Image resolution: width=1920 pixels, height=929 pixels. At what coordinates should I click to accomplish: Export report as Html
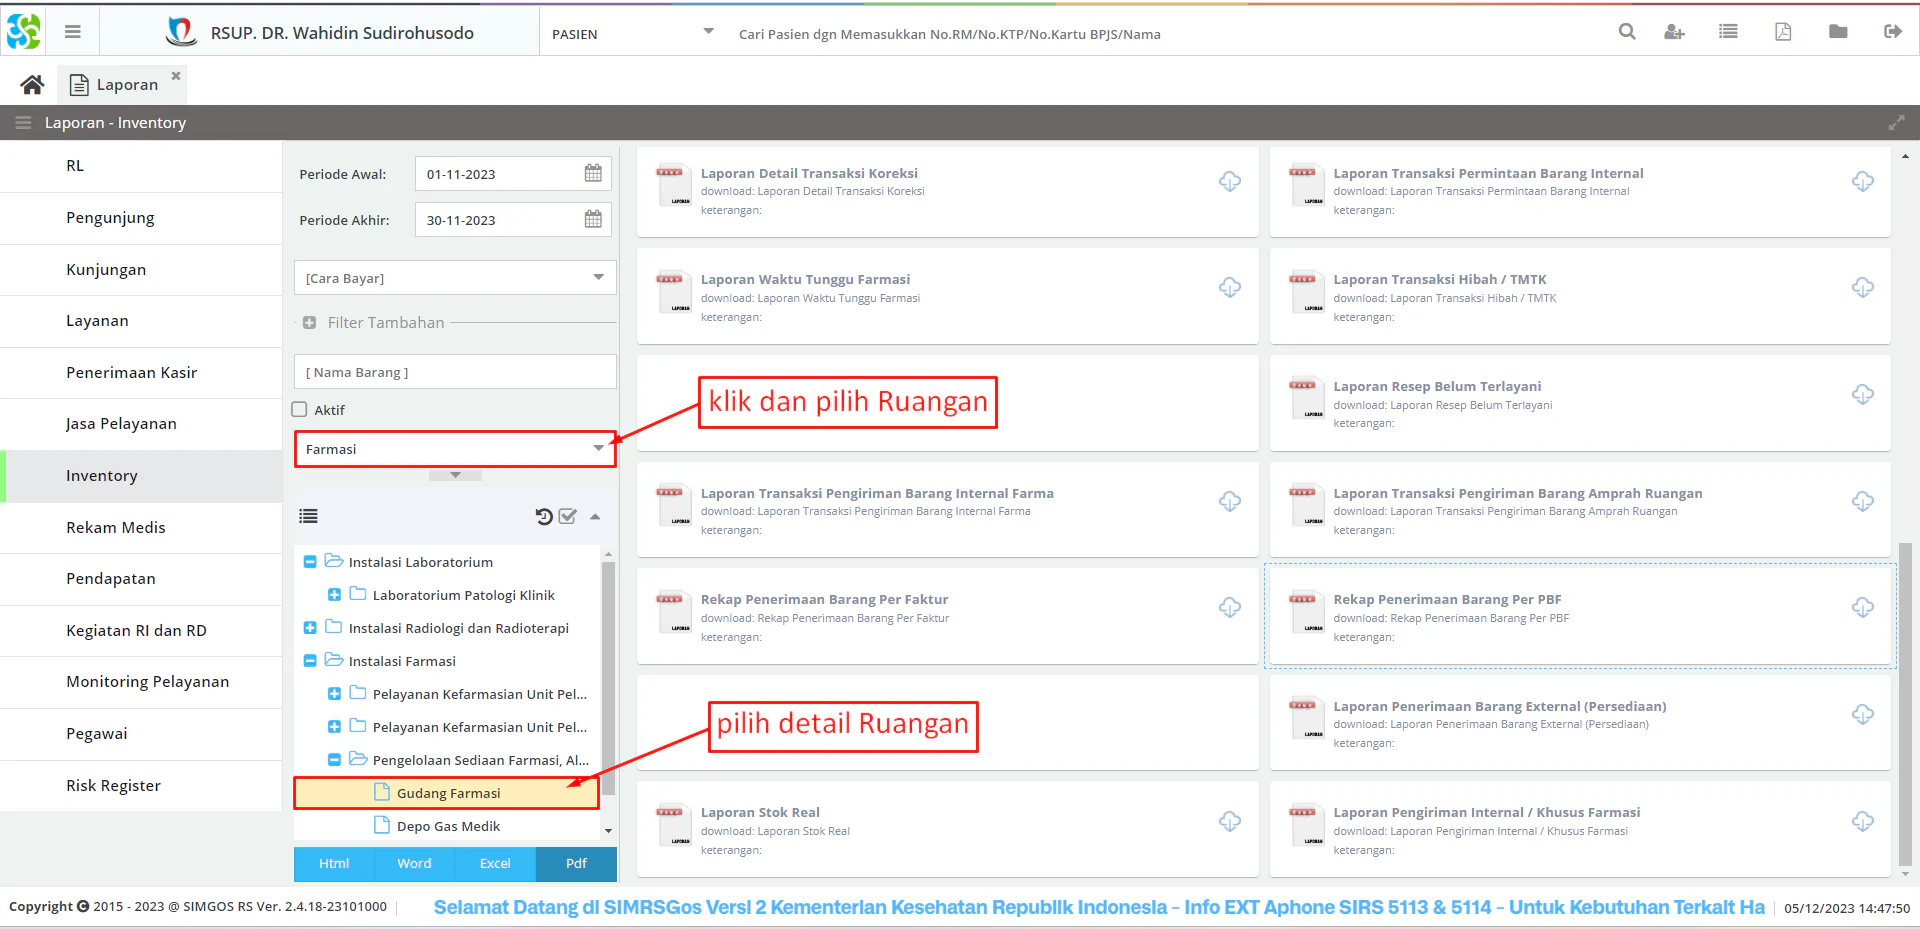pyautogui.click(x=334, y=864)
